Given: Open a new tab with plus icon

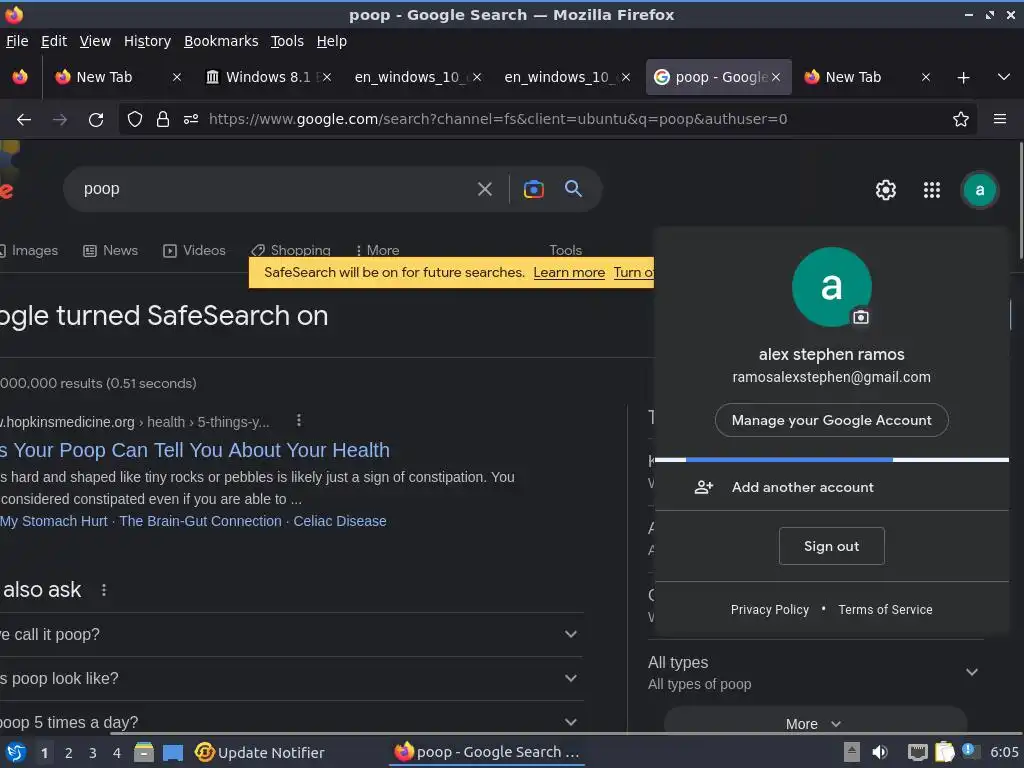Looking at the screenshot, I should [963, 78].
